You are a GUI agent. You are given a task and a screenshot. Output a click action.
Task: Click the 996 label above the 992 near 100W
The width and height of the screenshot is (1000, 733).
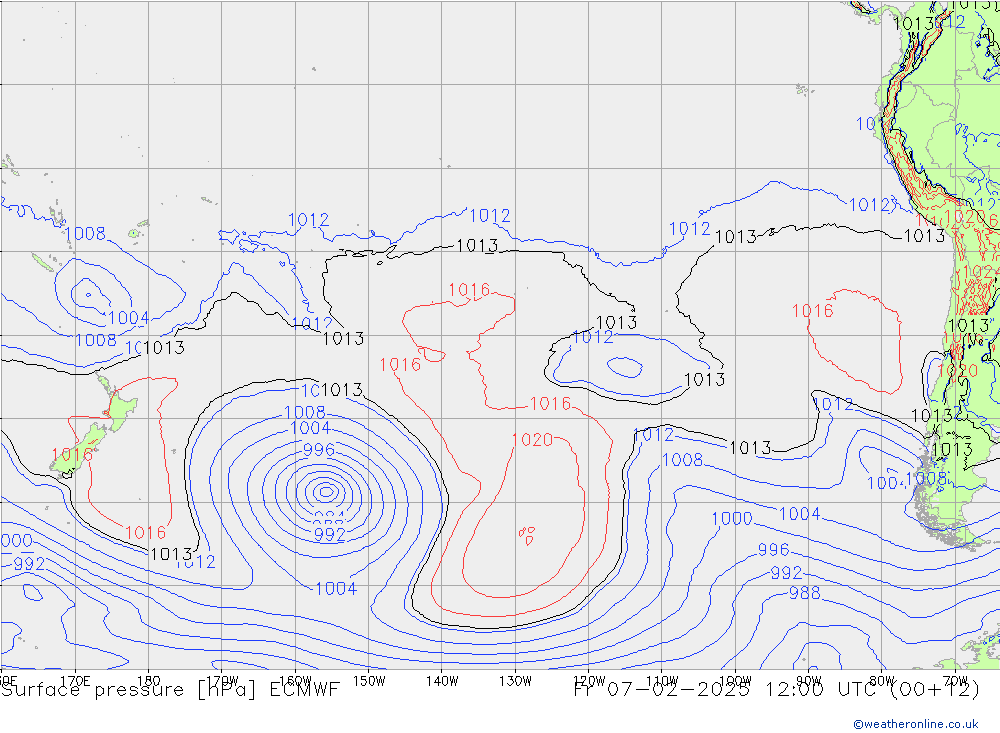(x=774, y=550)
